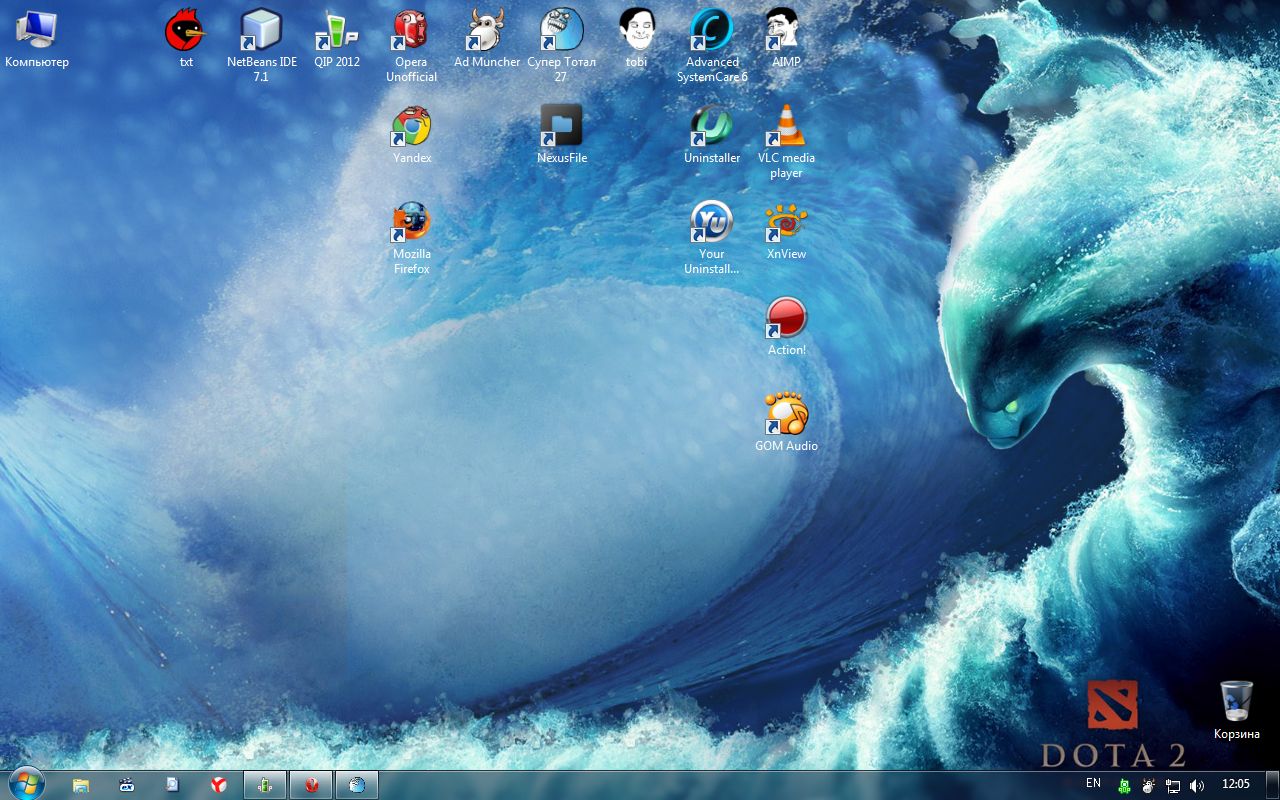Select the Корзина recycle bin icon
The width and height of the screenshot is (1280, 800).
1236,702
